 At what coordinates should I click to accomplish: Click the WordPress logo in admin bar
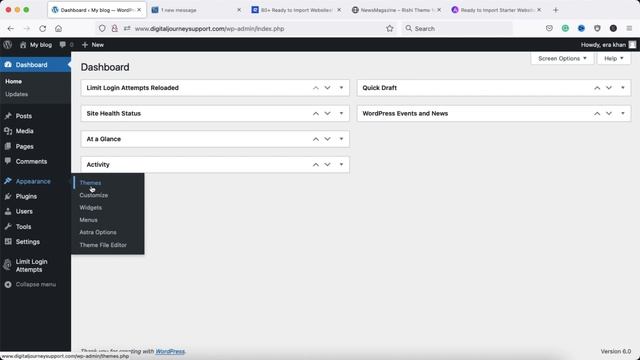click(x=8, y=45)
